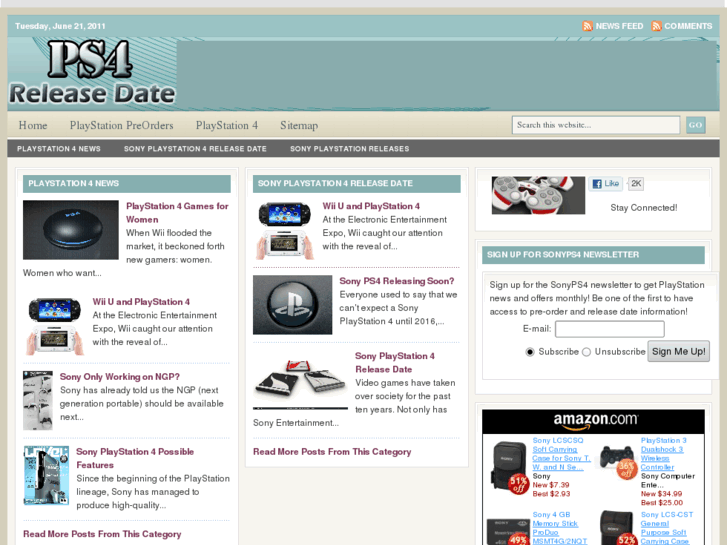
Task: Click the News Feed RSS icon
Action: tap(587, 26)
